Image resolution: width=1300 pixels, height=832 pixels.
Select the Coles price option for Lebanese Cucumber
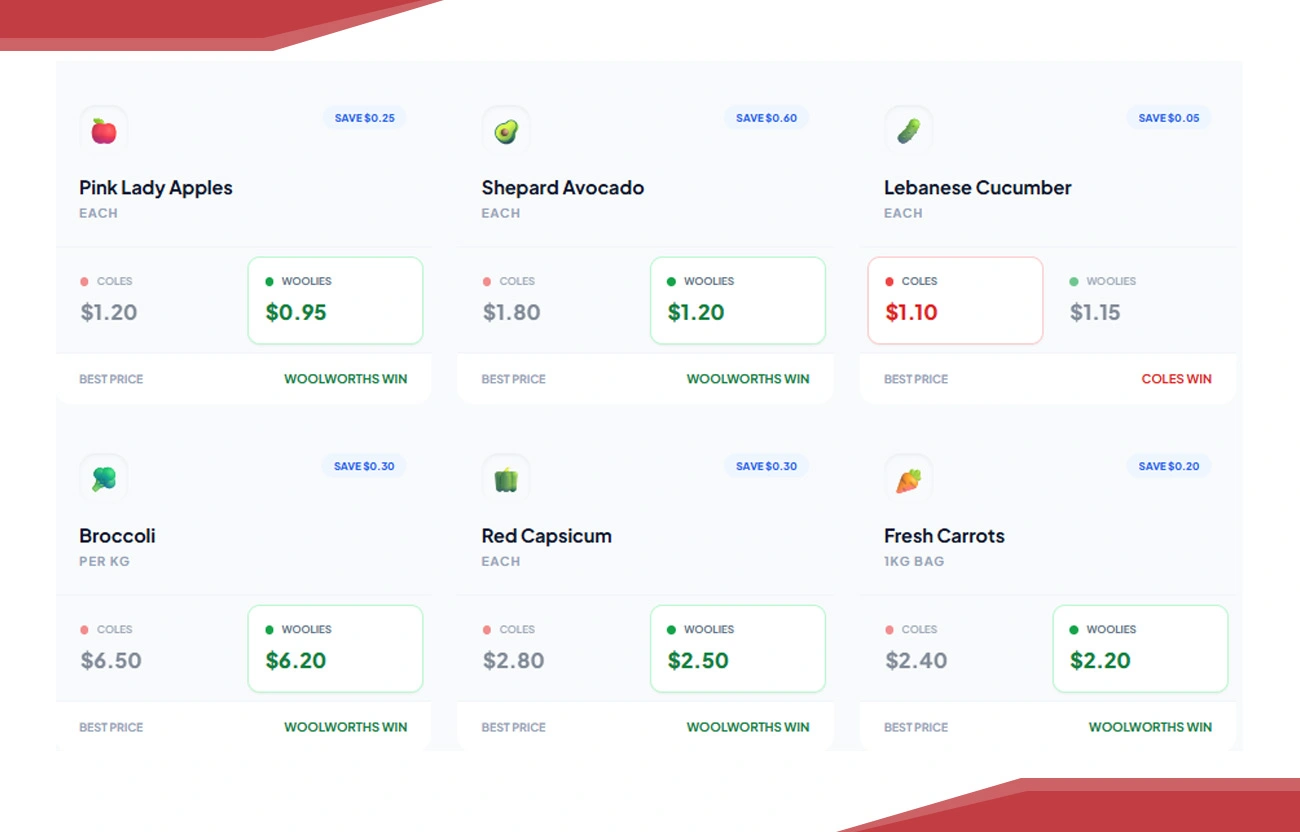point(955,300)
